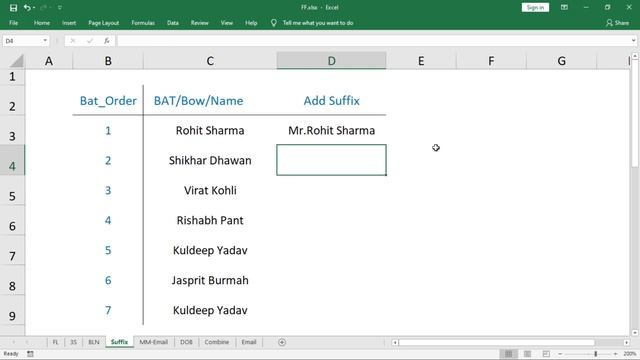The width and height of the screenshot is (640, 360).
Task: Open the Review ribbon tab
Action: pyautogui.click(x=200, y=23)
